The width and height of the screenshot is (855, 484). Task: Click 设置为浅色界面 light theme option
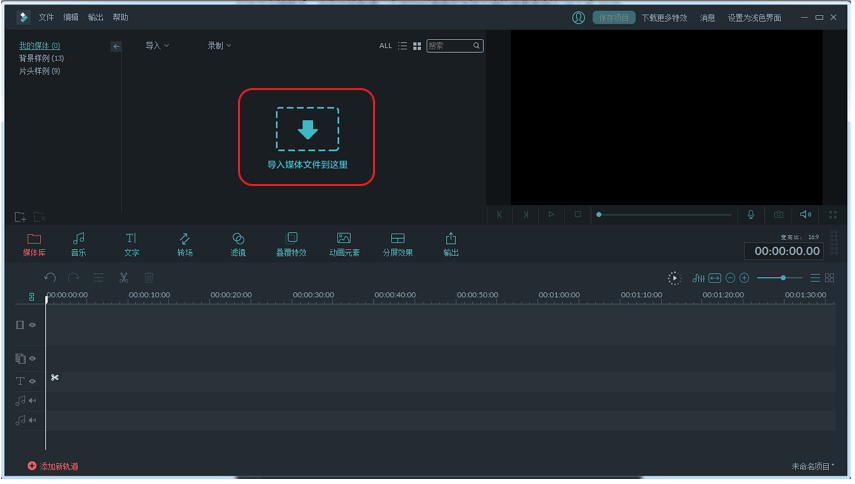754,18
